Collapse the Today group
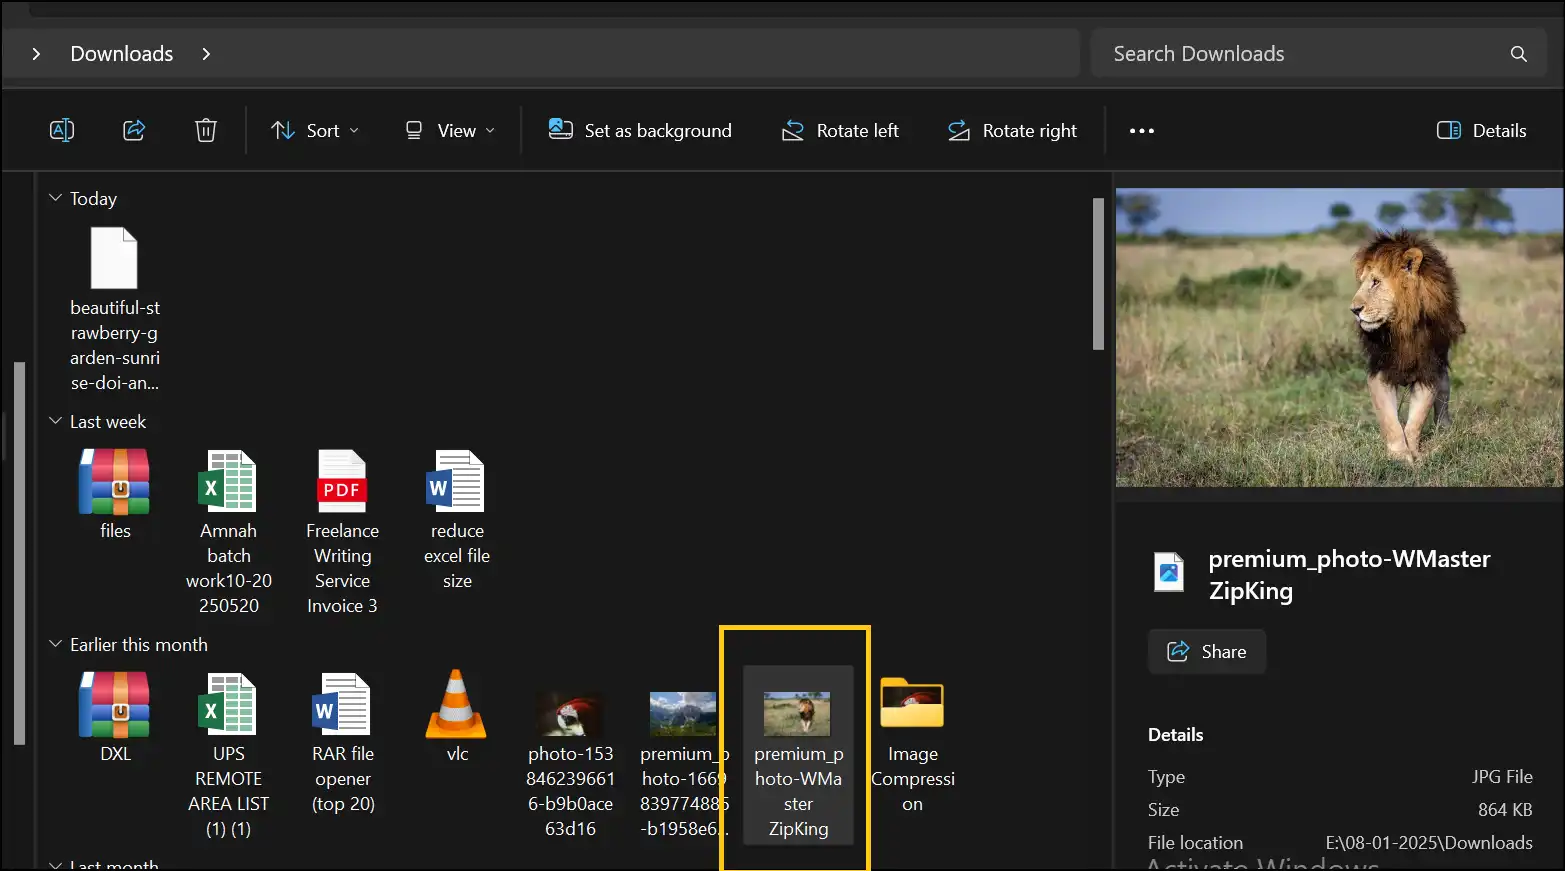The width and height of the screenshot is (1565, 871). point(55,198)
